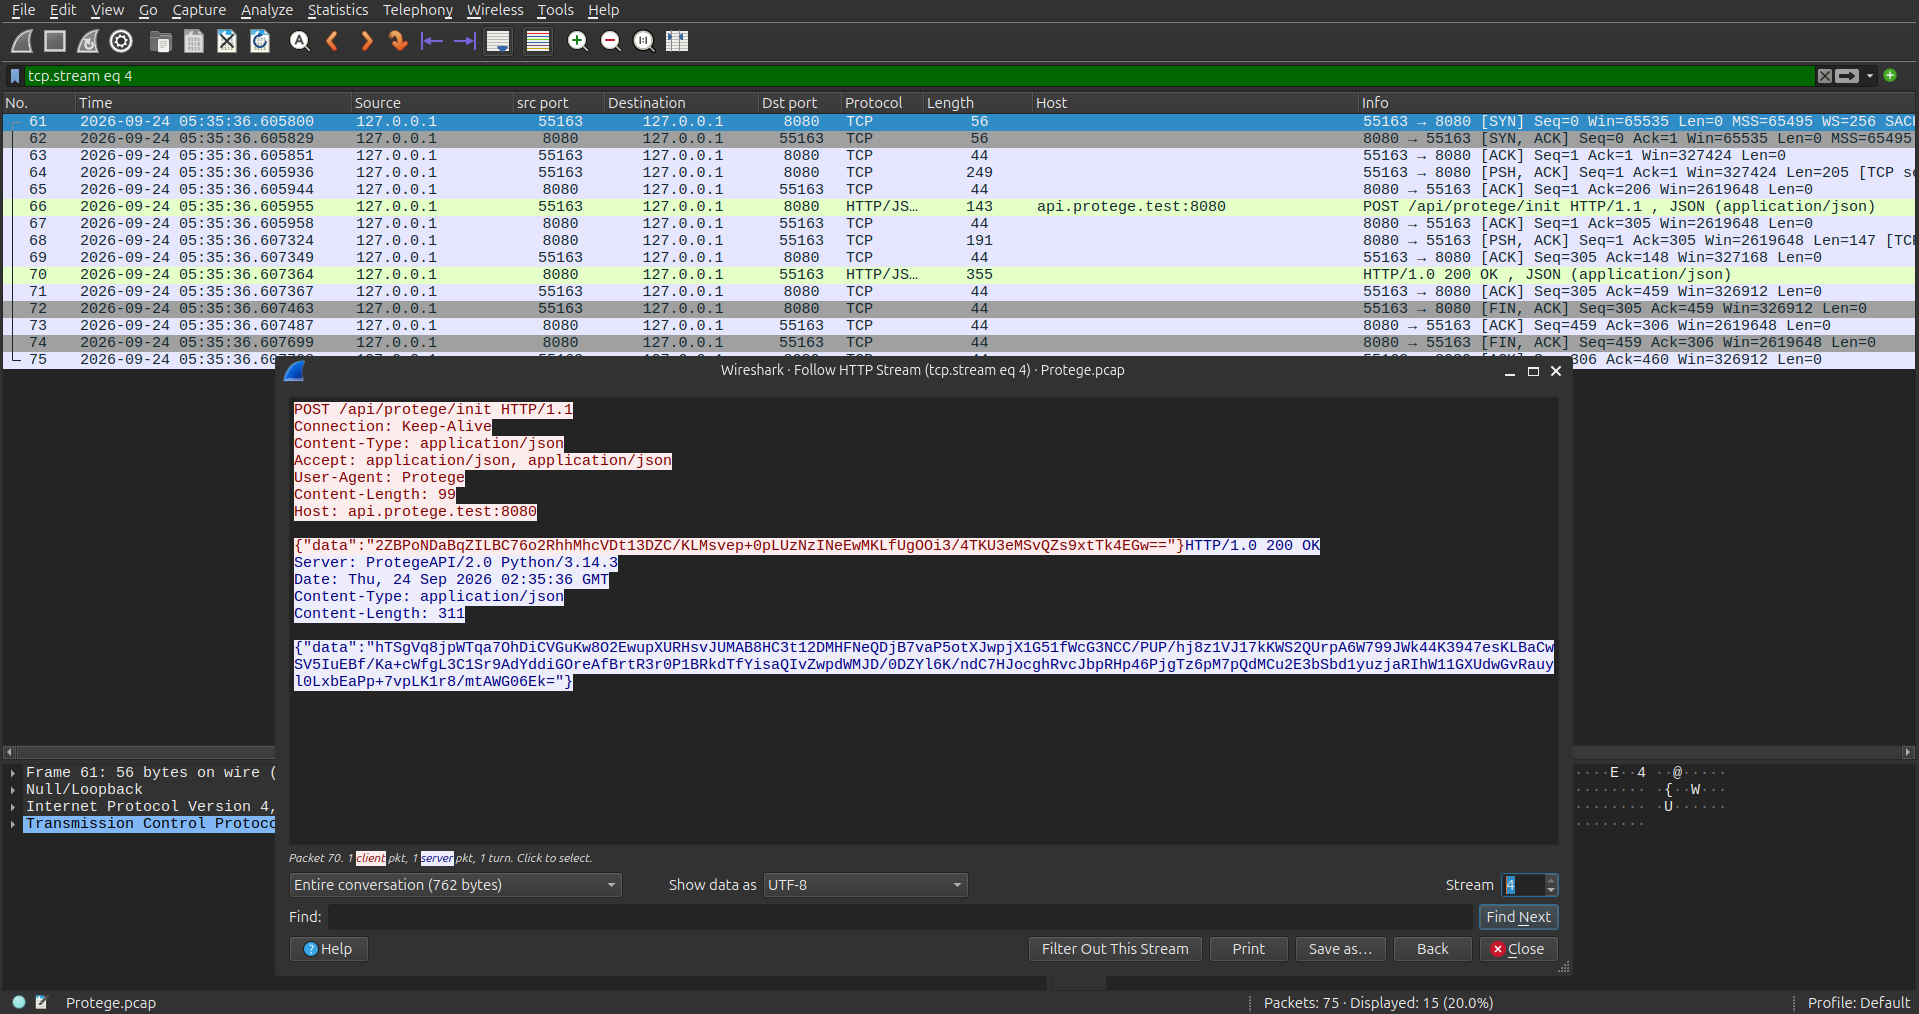Go to specified packet icon
Screen dimensions: 1919x1014
398,41
